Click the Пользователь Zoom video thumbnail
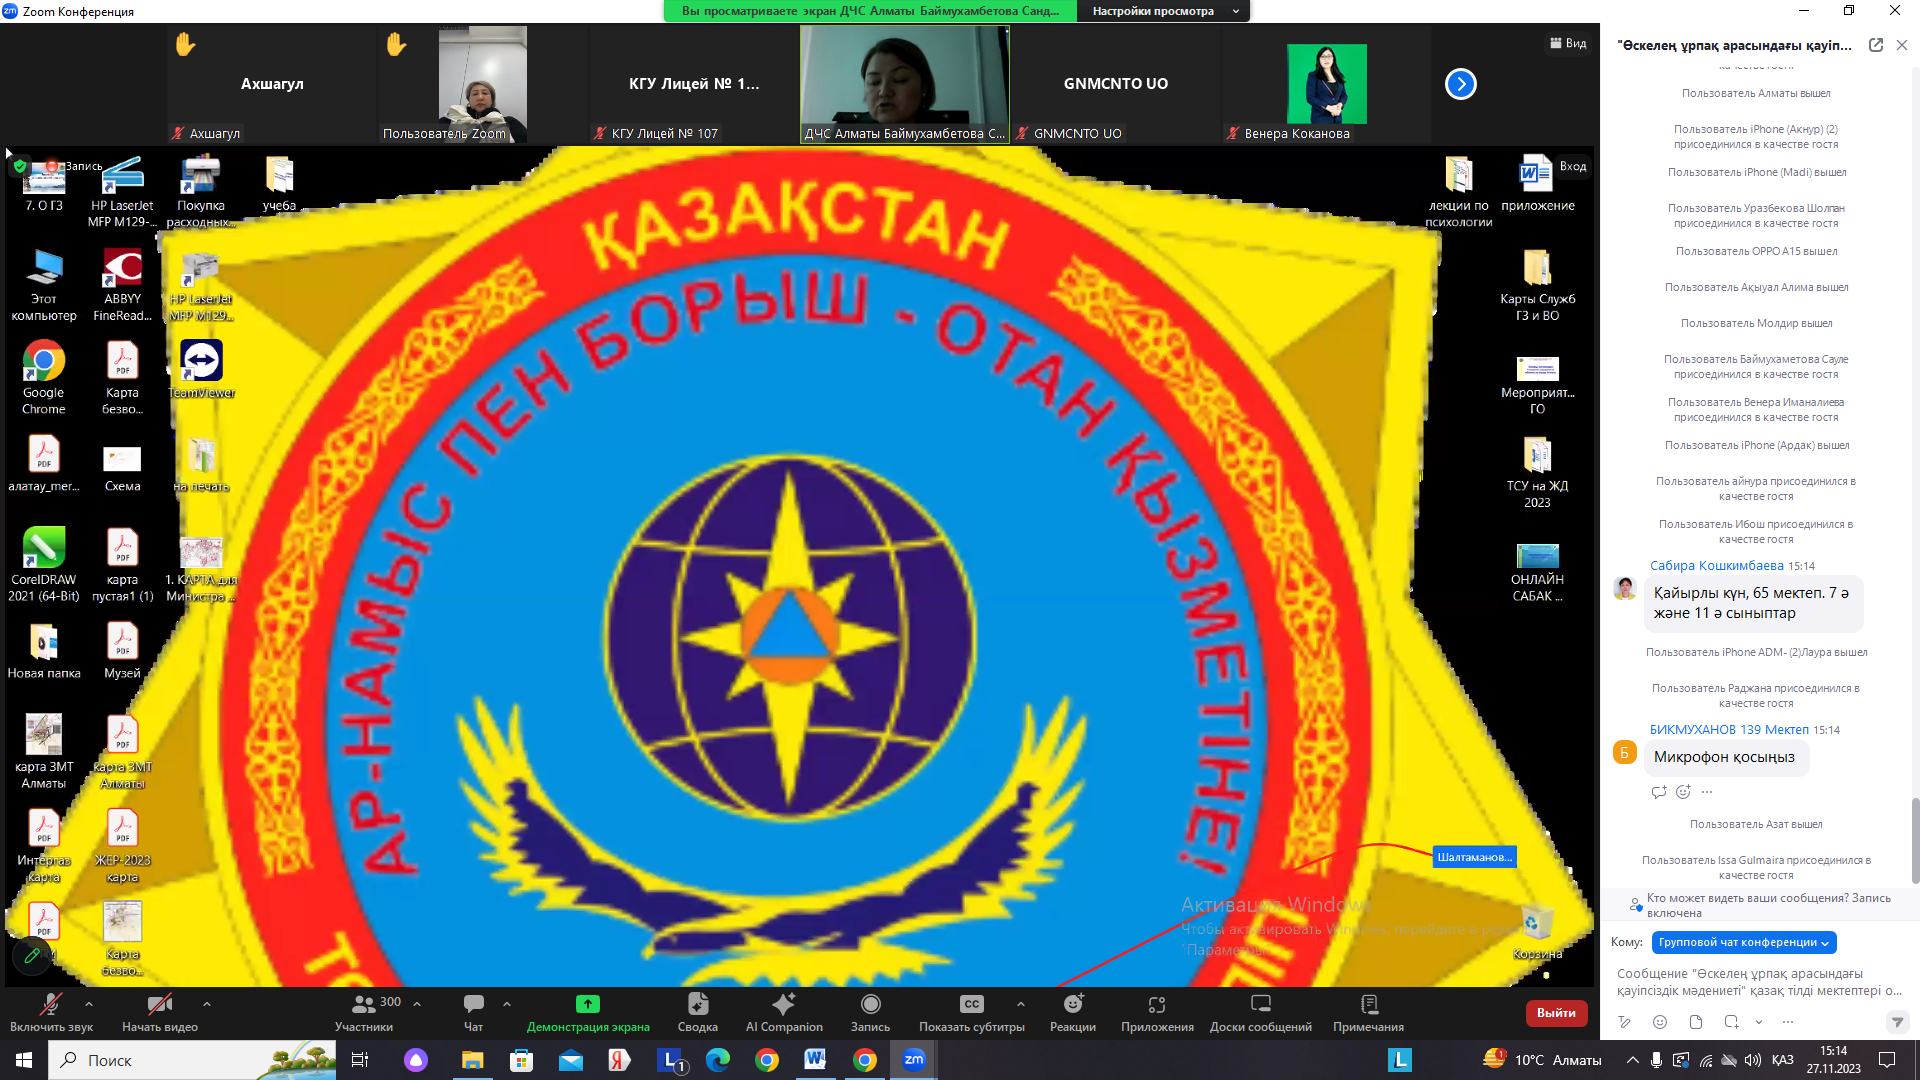 [483, 84]
